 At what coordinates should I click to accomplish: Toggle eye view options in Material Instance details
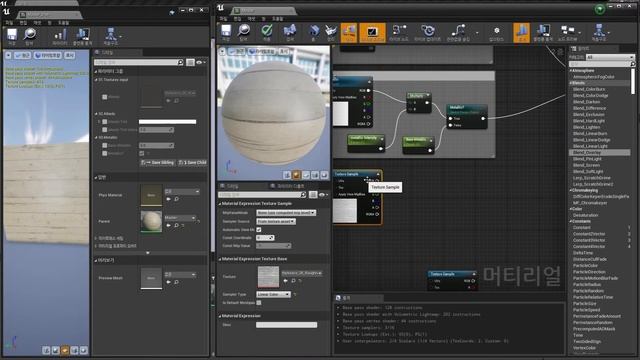click(x=201, y=62)
